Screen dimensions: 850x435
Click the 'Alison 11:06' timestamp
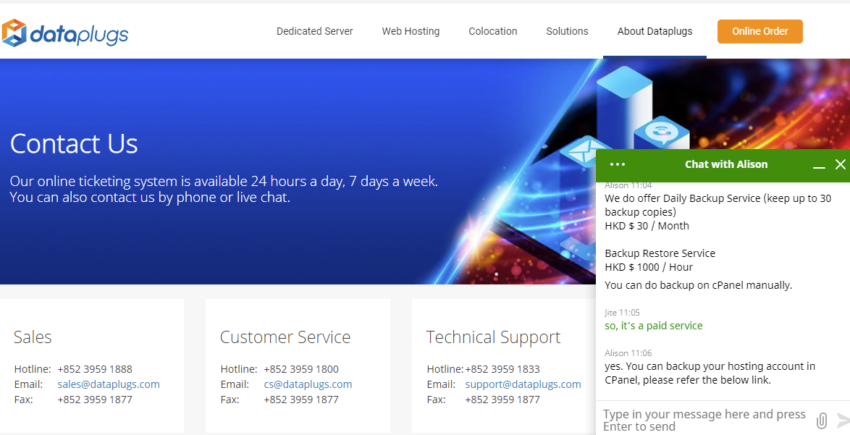point(628,353)
